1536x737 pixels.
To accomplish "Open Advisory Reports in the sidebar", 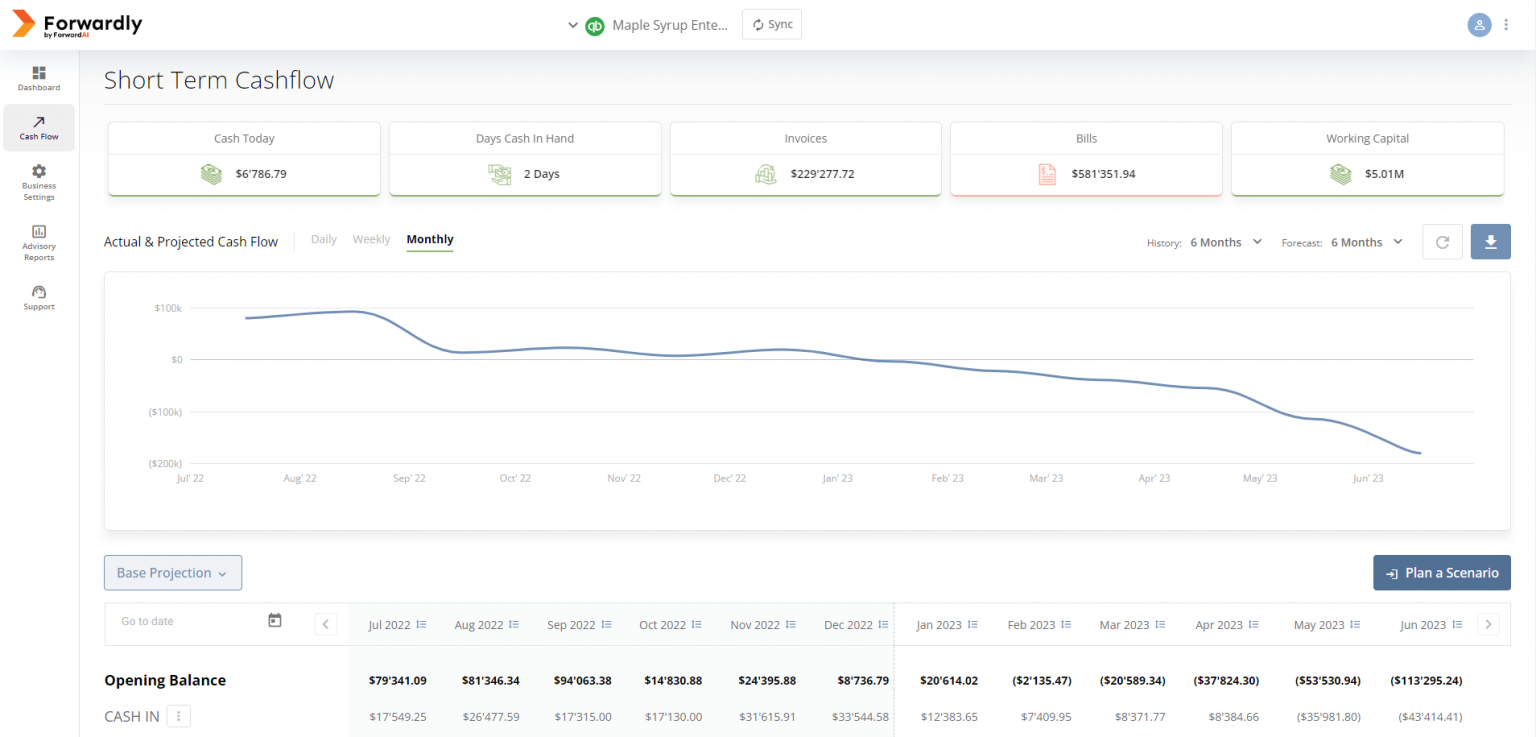I will [x=39, y=243].
